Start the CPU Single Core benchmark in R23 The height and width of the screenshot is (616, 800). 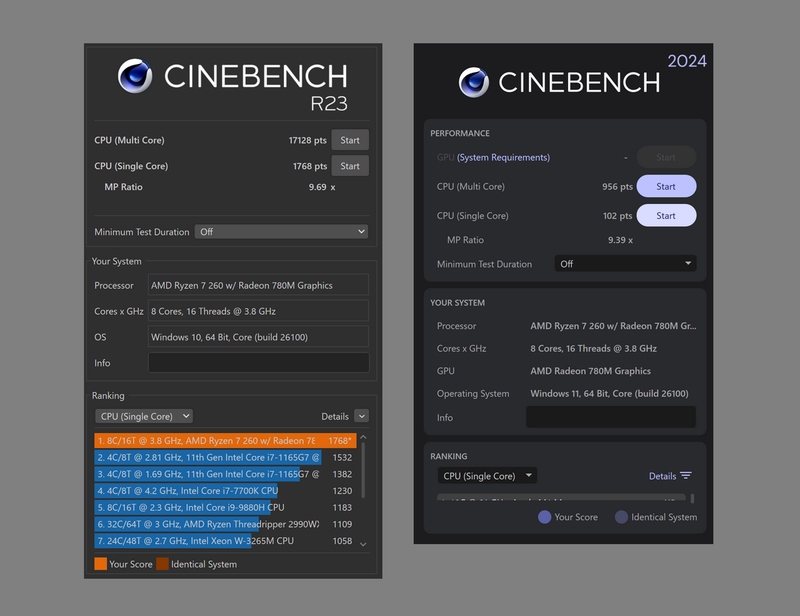(x=350, y=165)
